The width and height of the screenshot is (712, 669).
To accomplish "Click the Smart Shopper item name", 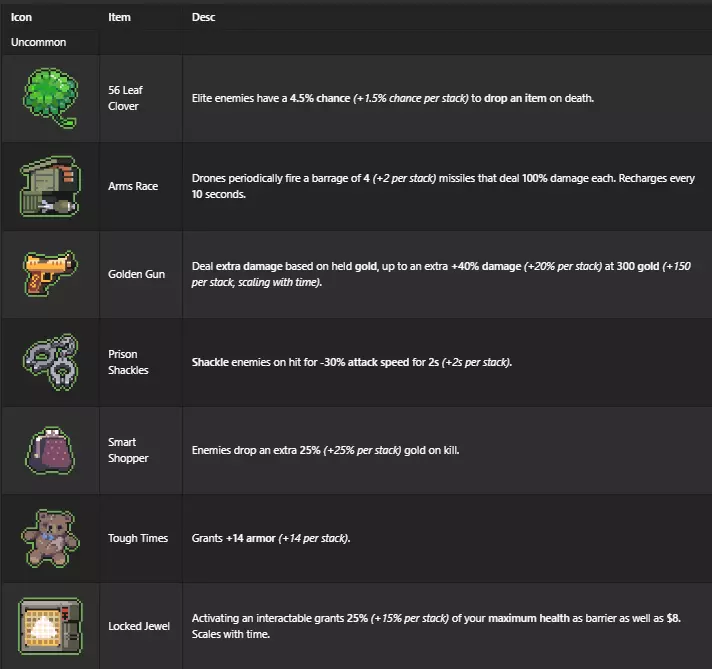I will pos(128,450).
